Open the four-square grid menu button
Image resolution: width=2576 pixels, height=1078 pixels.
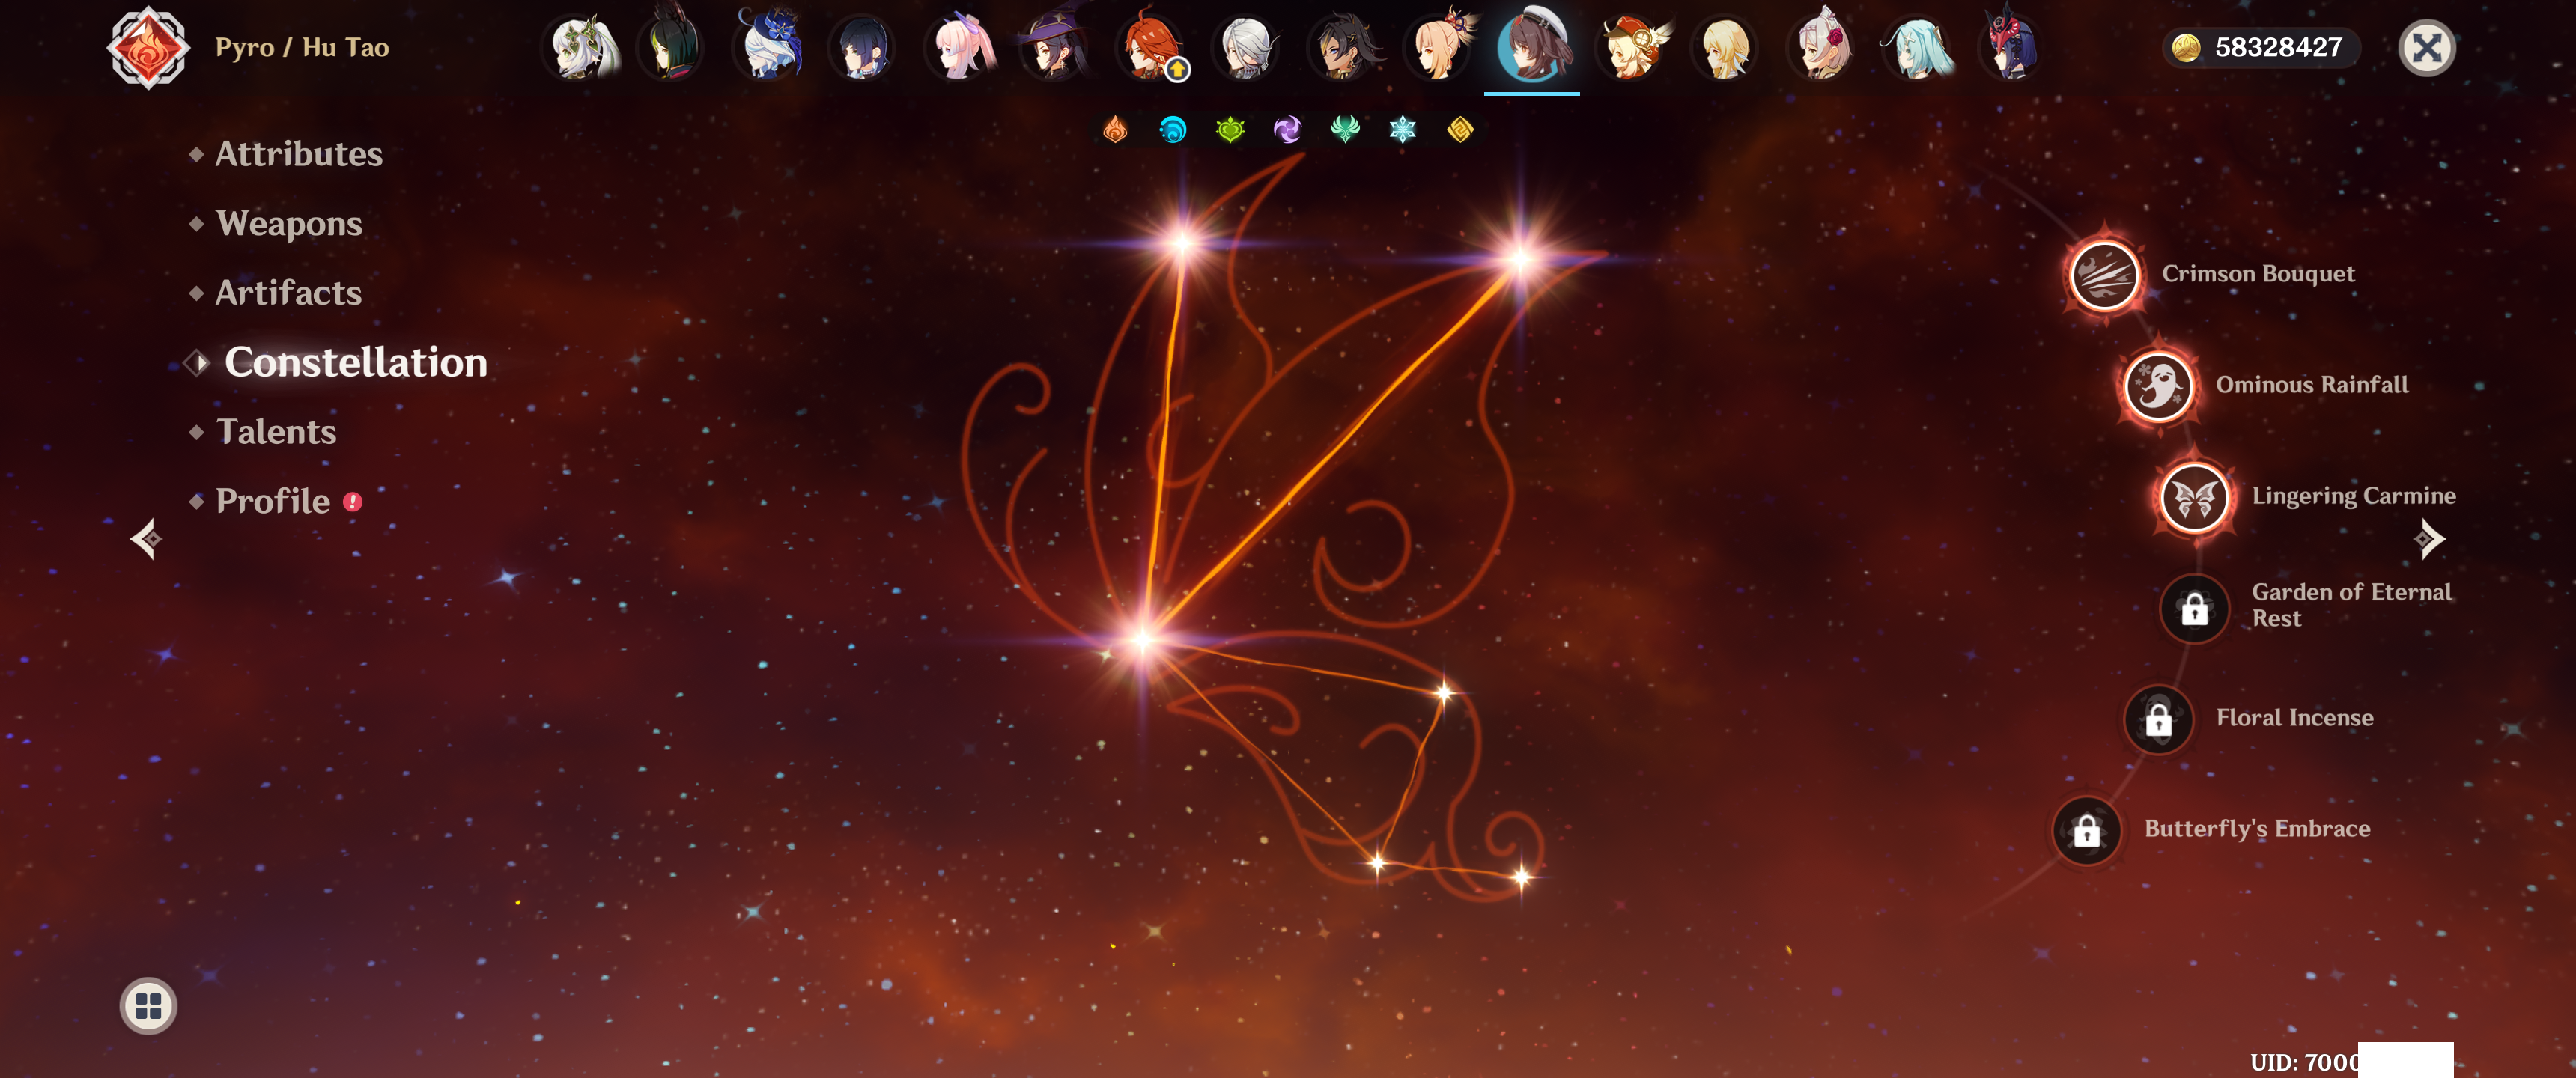[148, 1005]
